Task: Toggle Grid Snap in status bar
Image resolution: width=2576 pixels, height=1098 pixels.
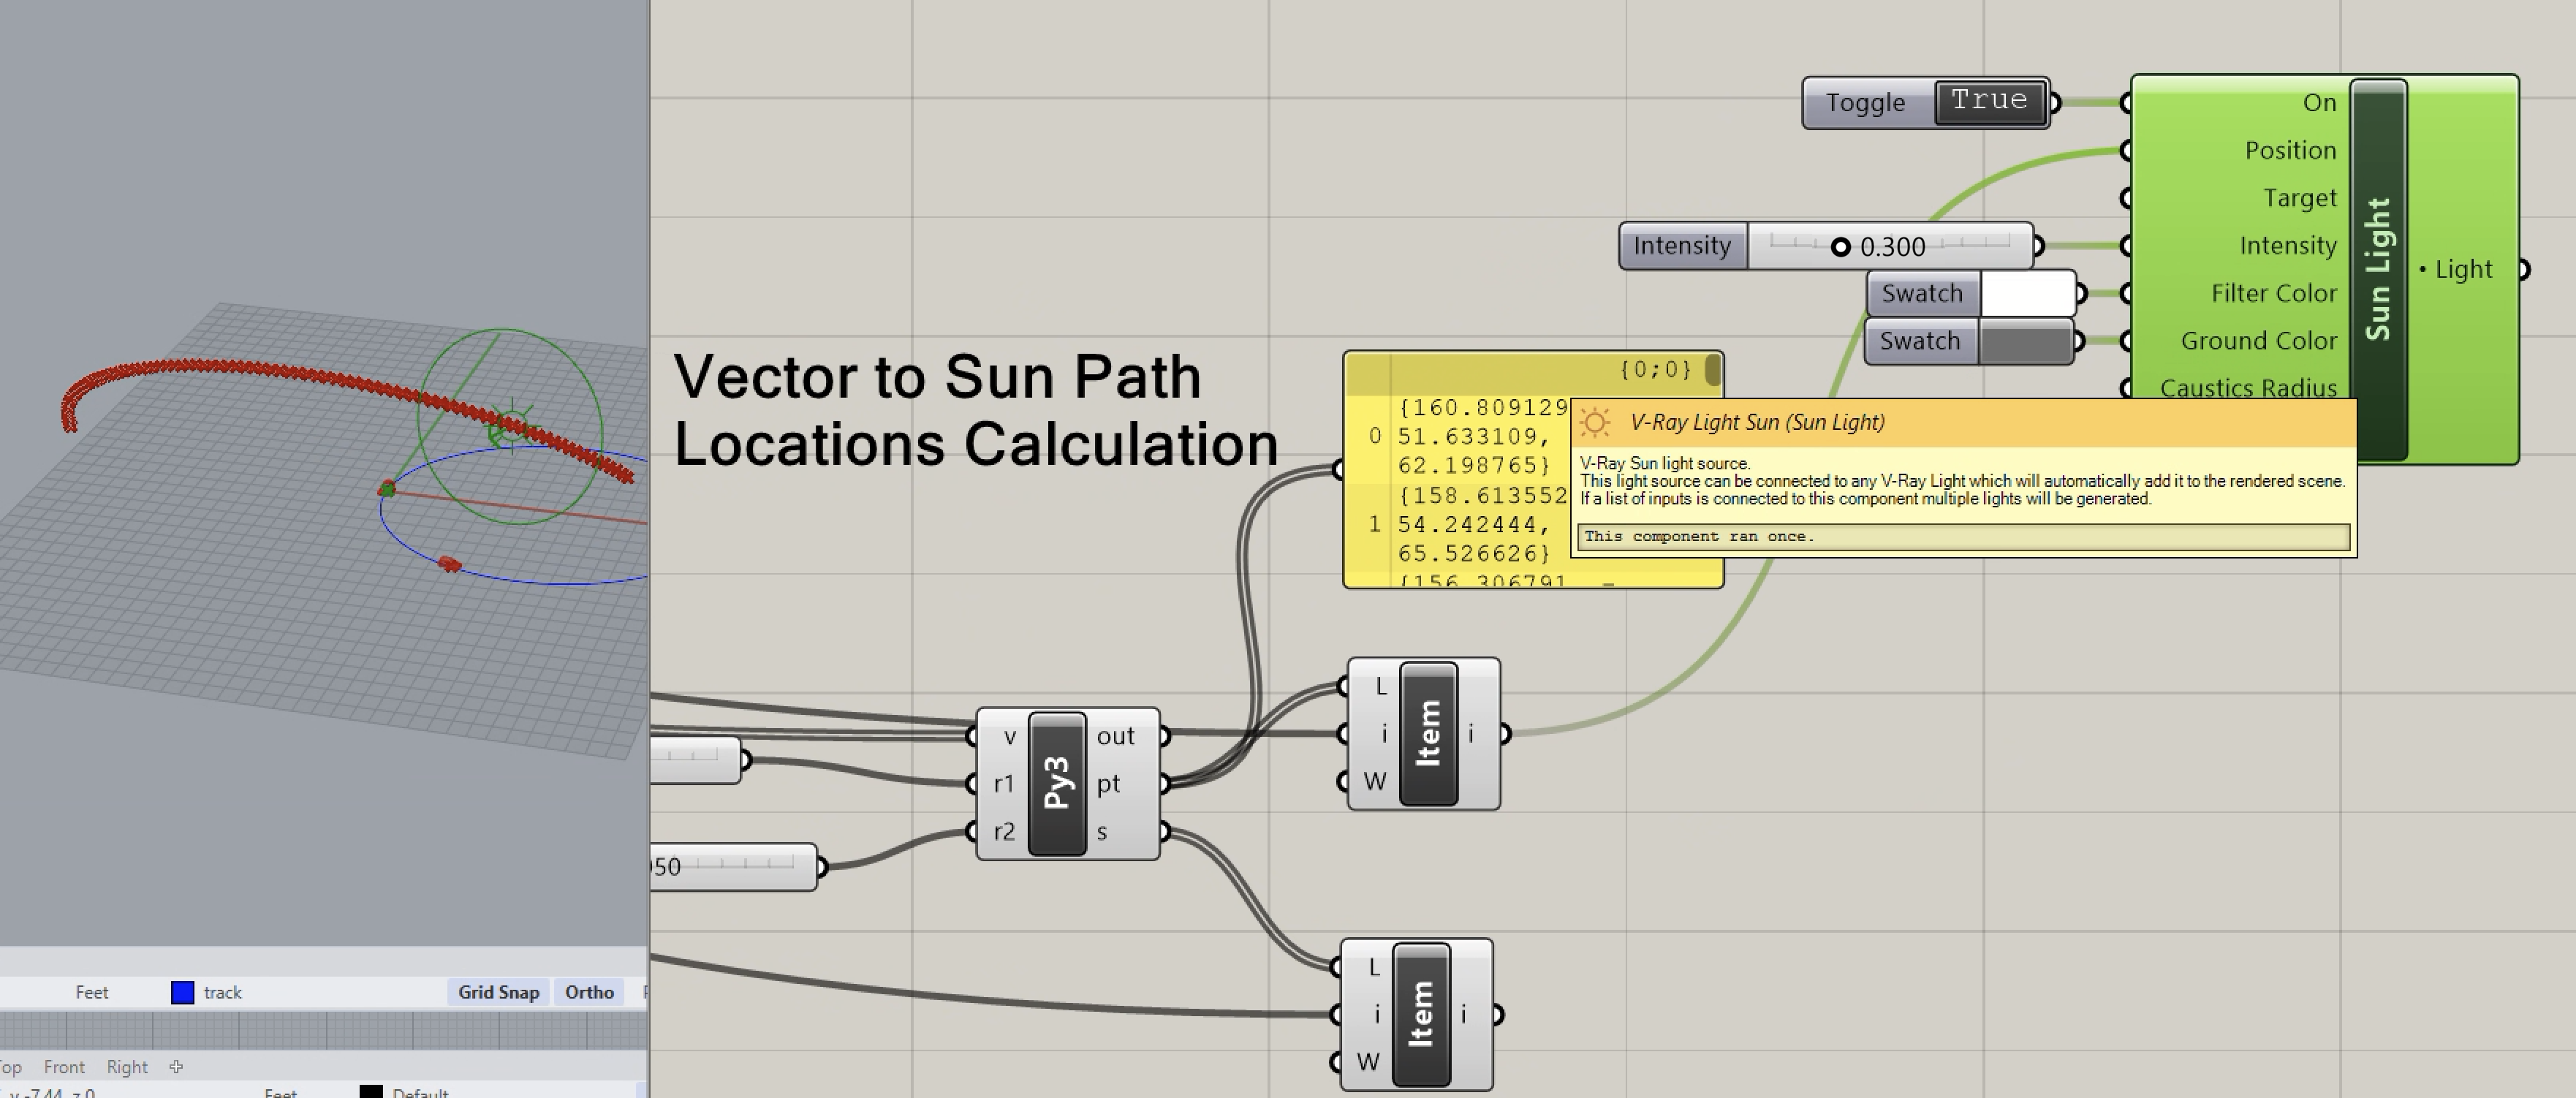Action: pyautogui.click(x=498, y=992)
